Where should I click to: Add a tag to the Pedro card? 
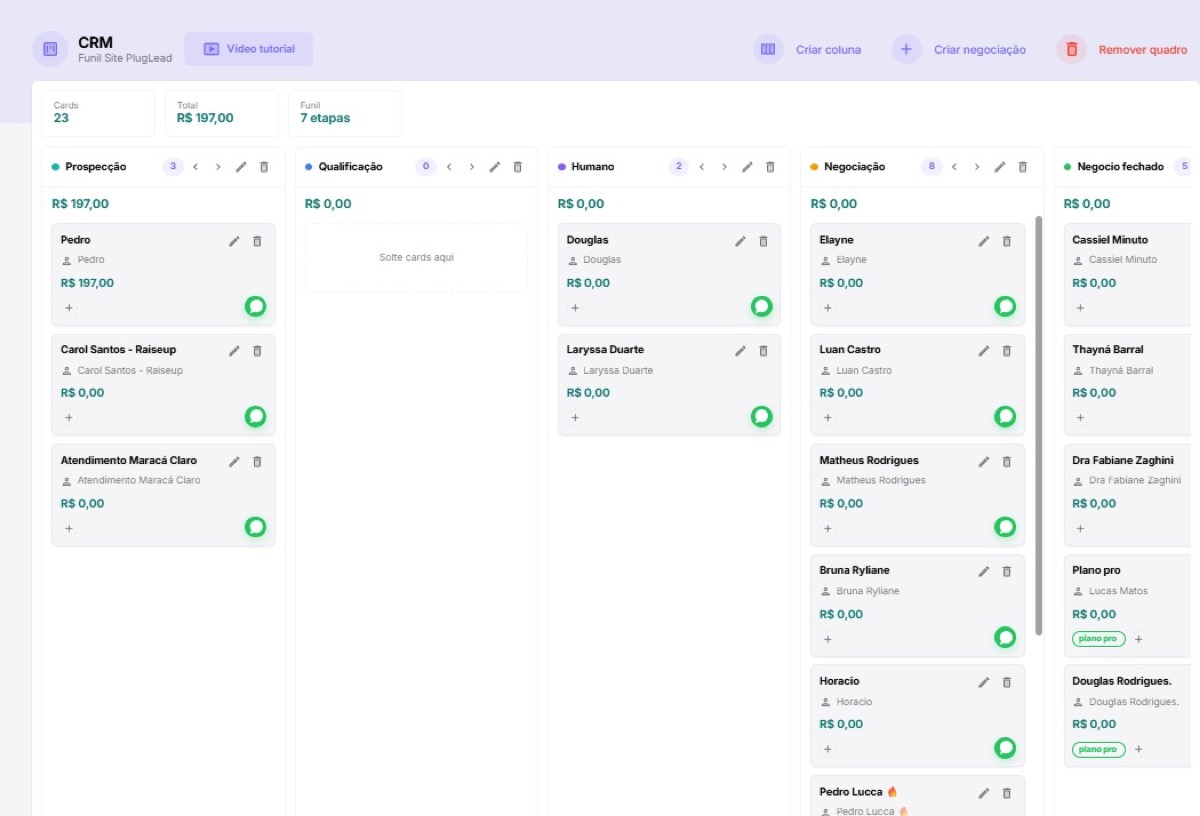[x=69, y=308]
